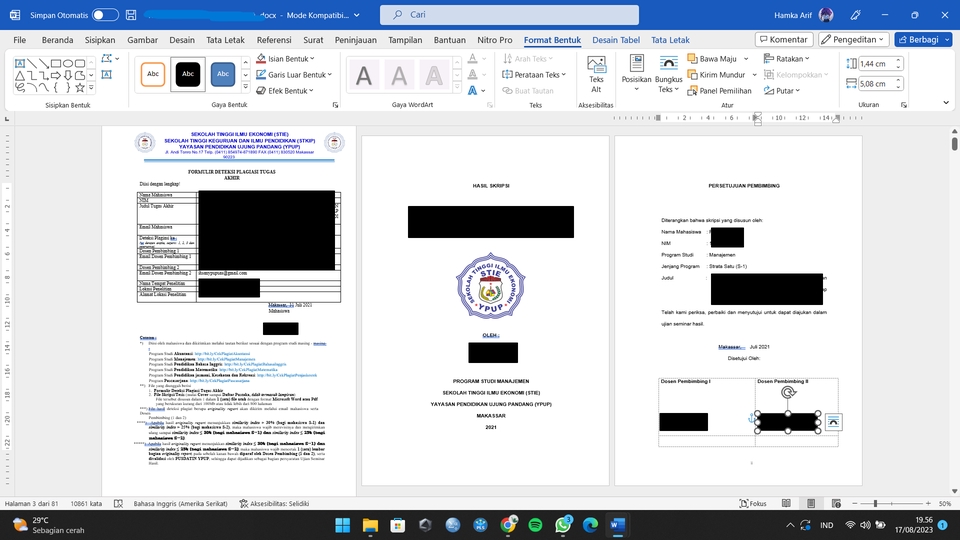Open the Fokus focus mode
The height and width of the screenshot is (540, 960).
(x=753, y=504)
